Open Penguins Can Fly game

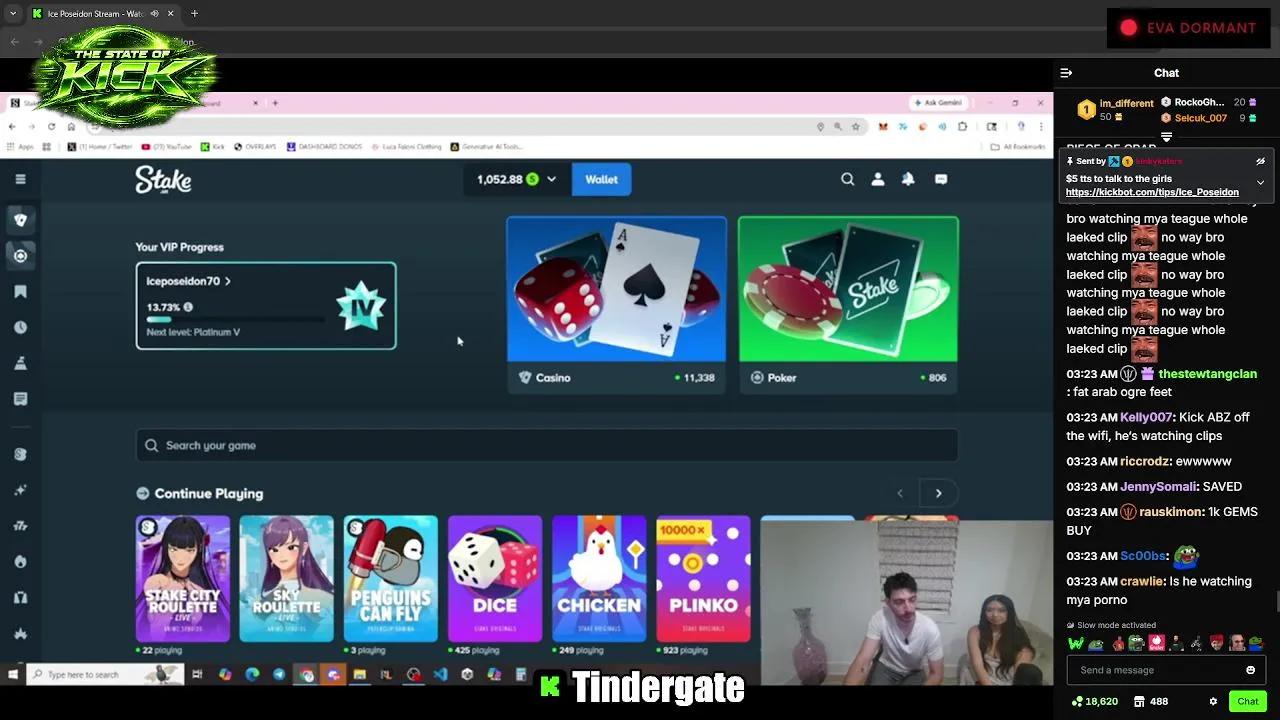click(x=391, y=578)
